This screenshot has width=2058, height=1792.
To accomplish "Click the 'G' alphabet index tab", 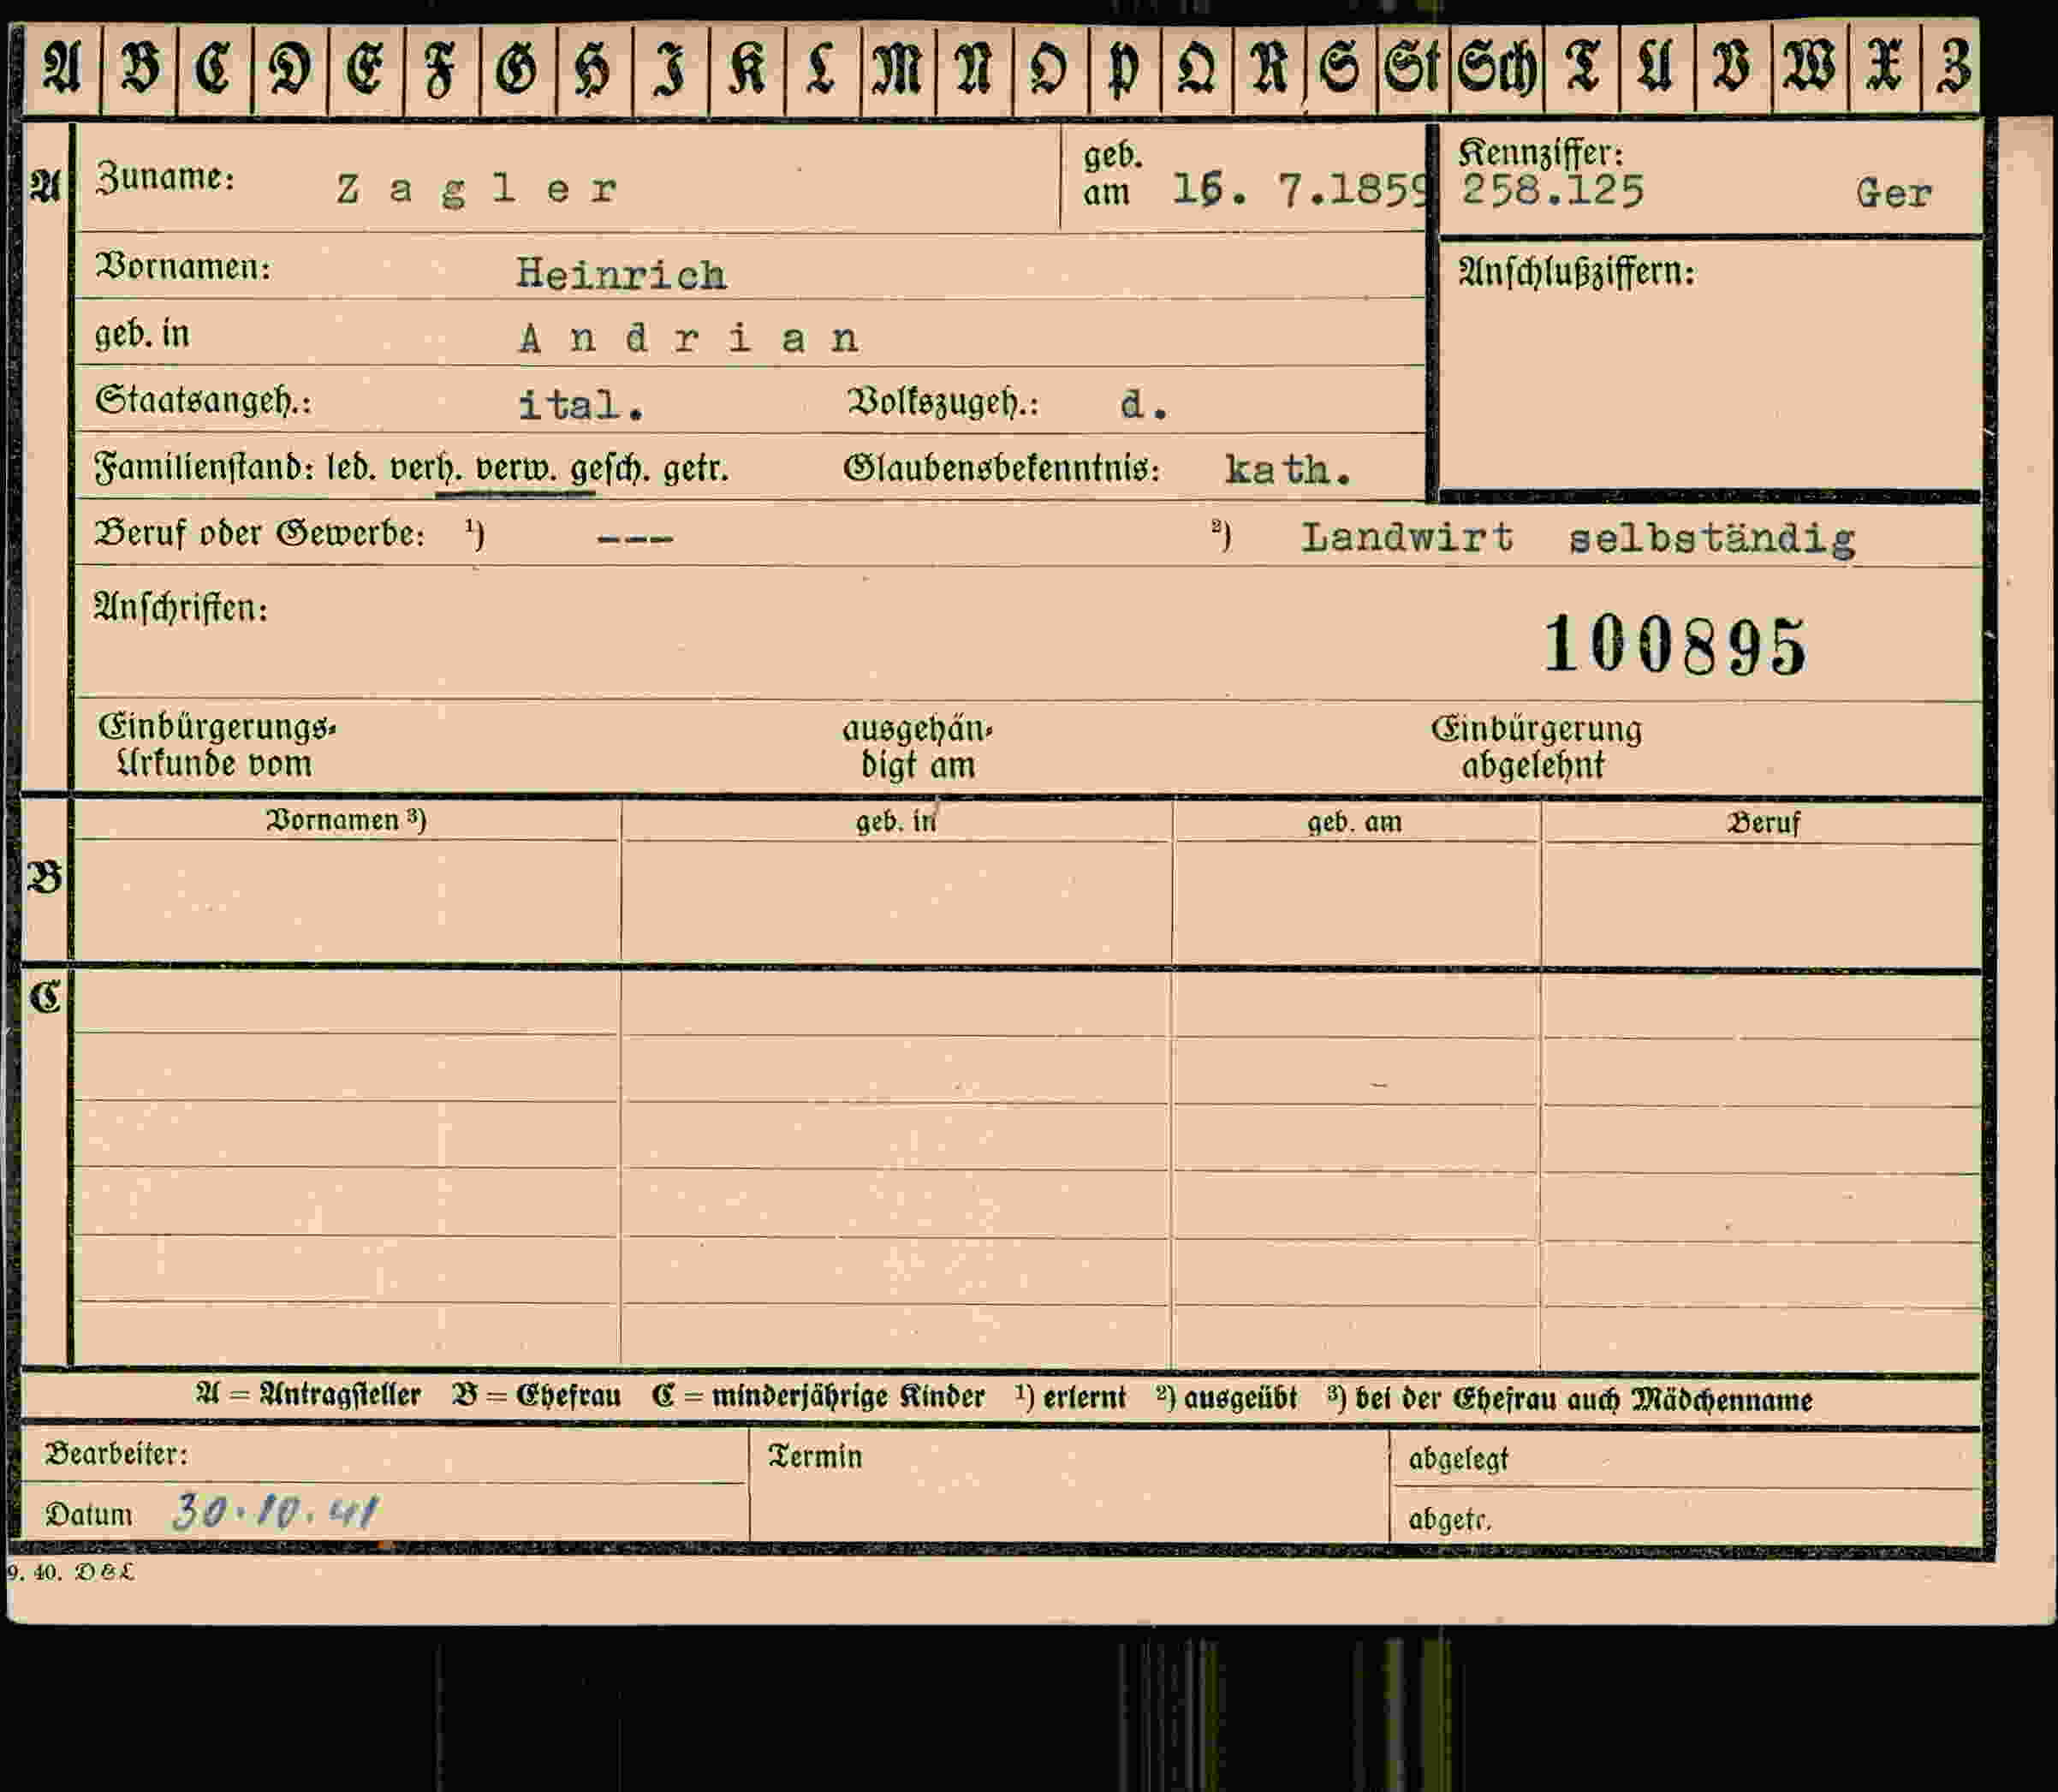I will [x=517, y=69].
